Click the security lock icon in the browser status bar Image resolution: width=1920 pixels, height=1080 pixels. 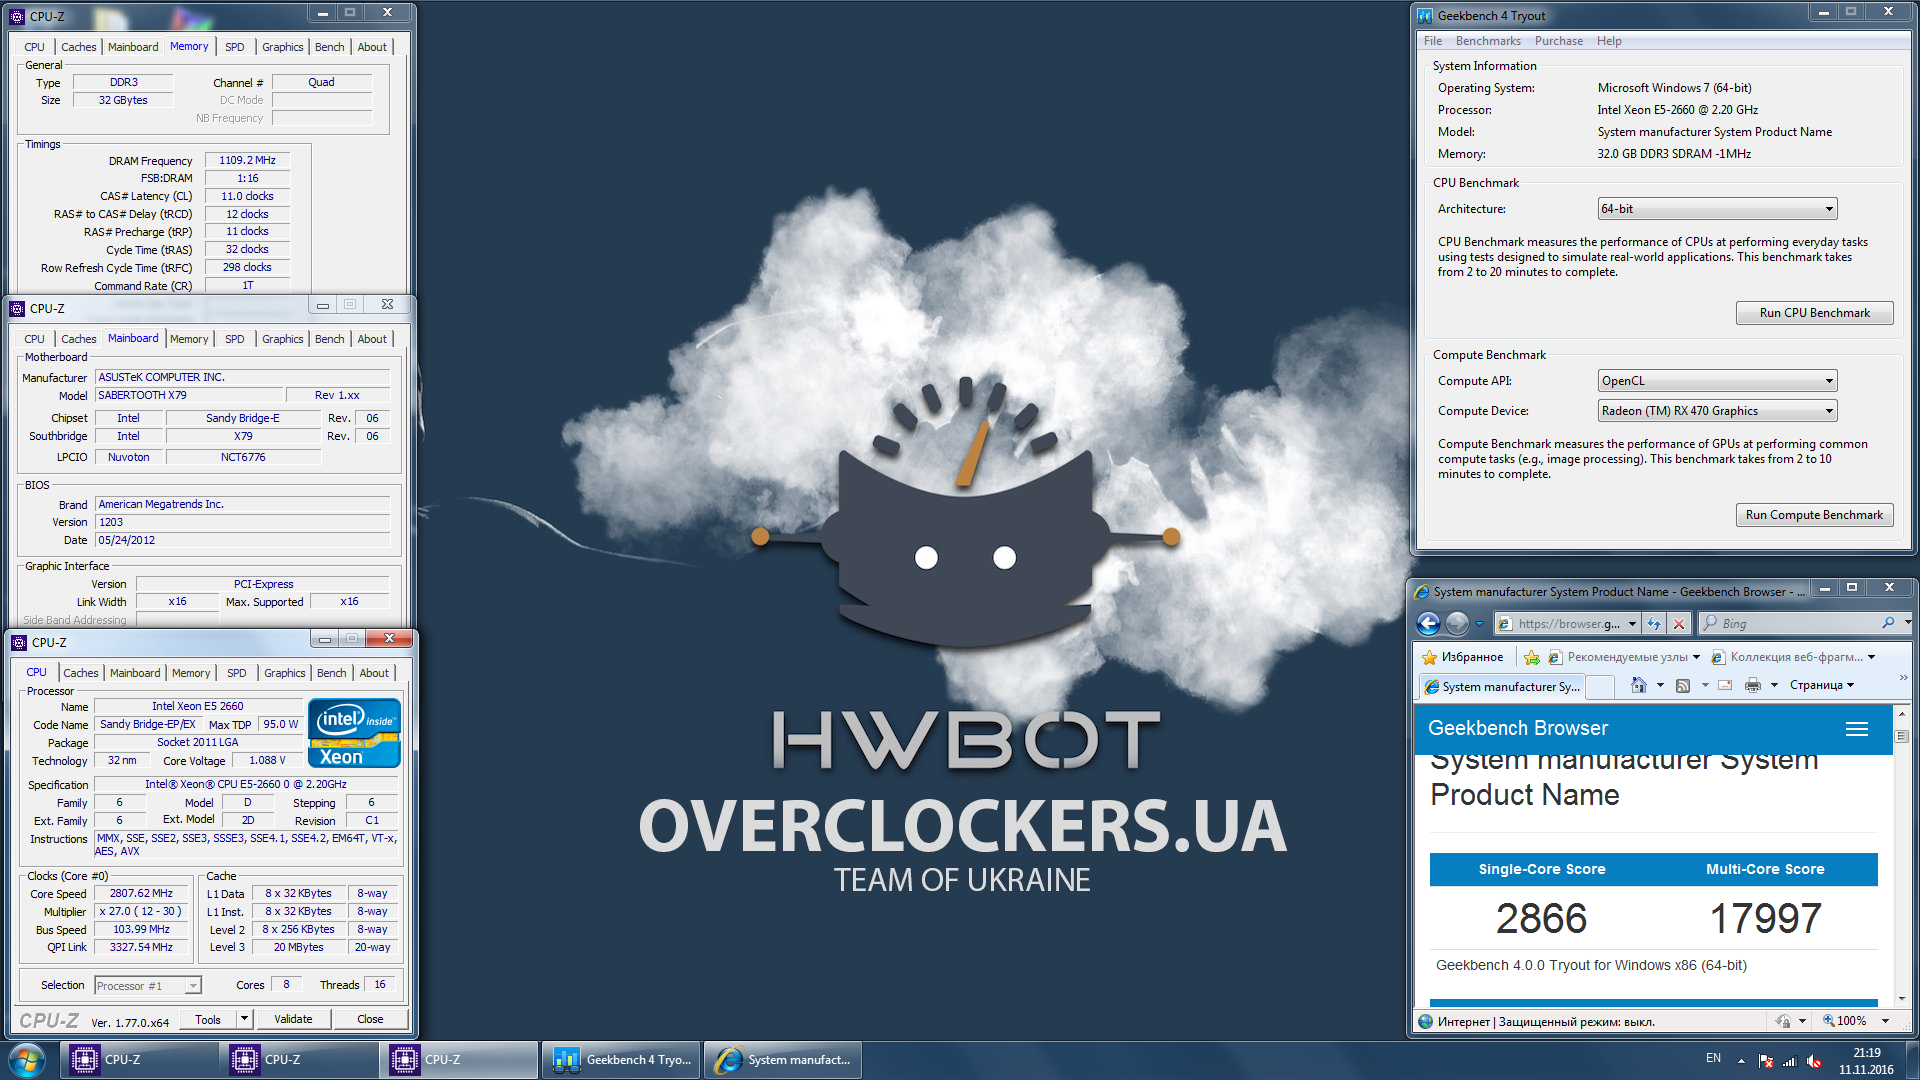click(1783, 1021)
